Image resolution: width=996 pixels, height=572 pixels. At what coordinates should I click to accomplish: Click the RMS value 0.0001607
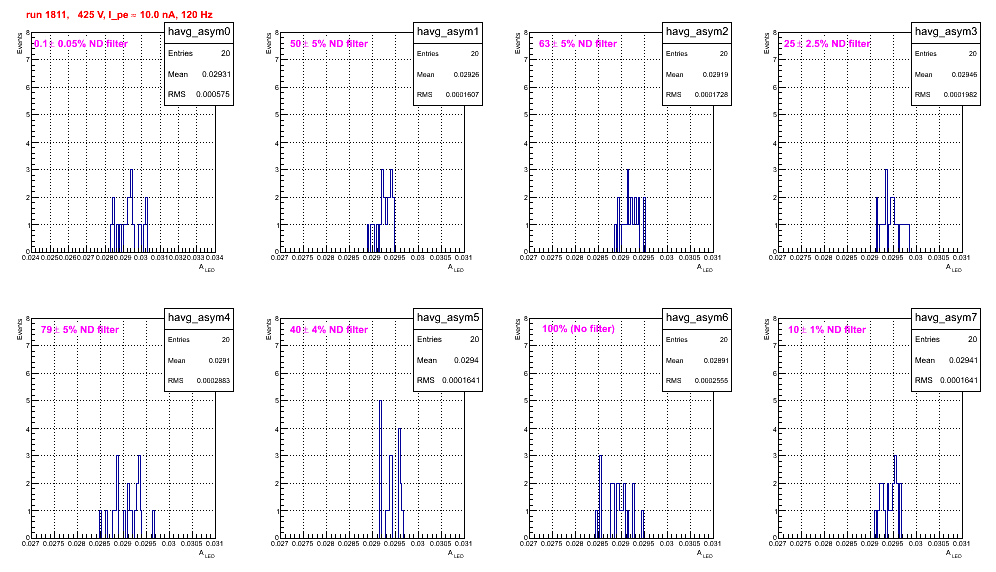(x=462, y=95)
